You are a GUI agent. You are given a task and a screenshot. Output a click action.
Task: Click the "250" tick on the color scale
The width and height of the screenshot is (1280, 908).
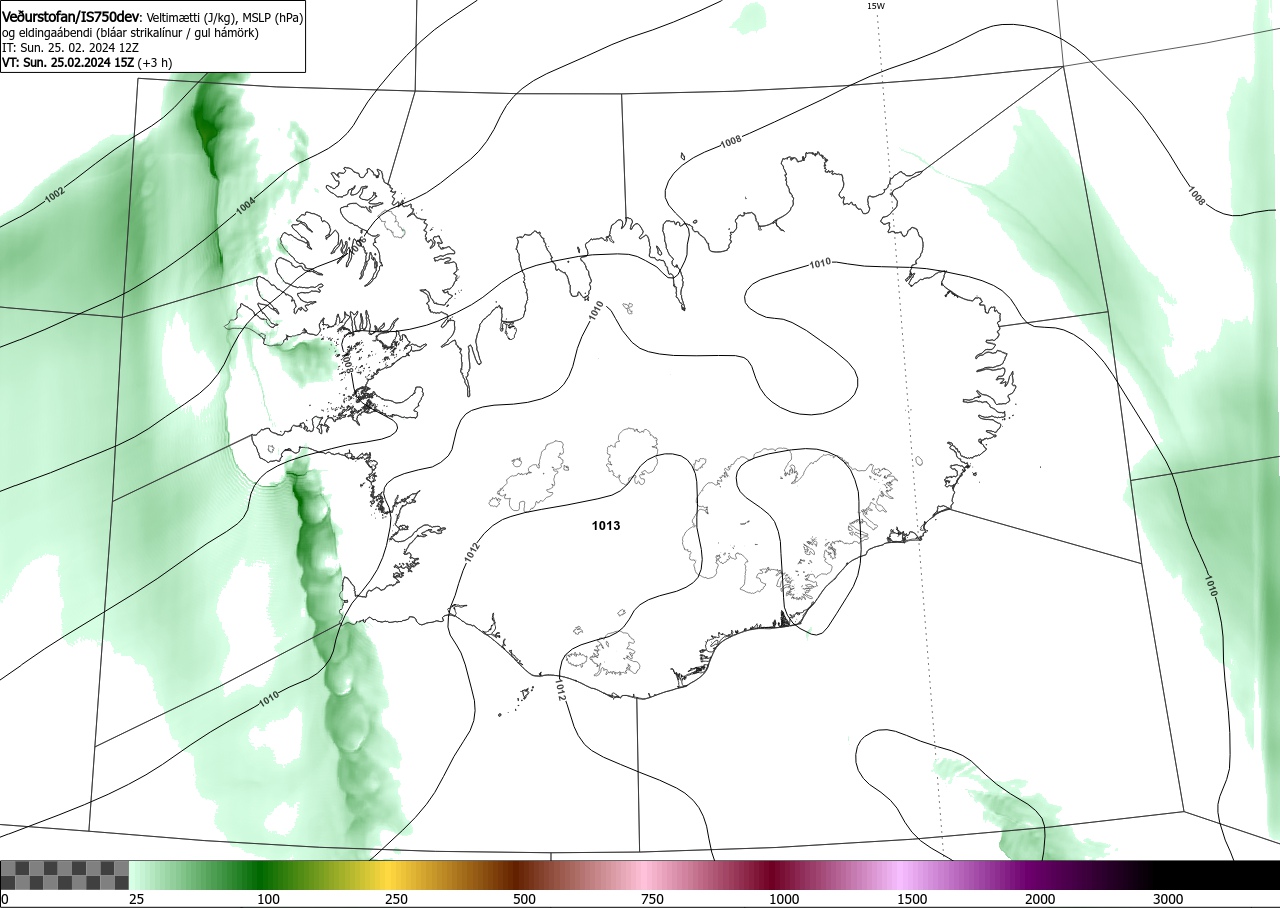396,899
